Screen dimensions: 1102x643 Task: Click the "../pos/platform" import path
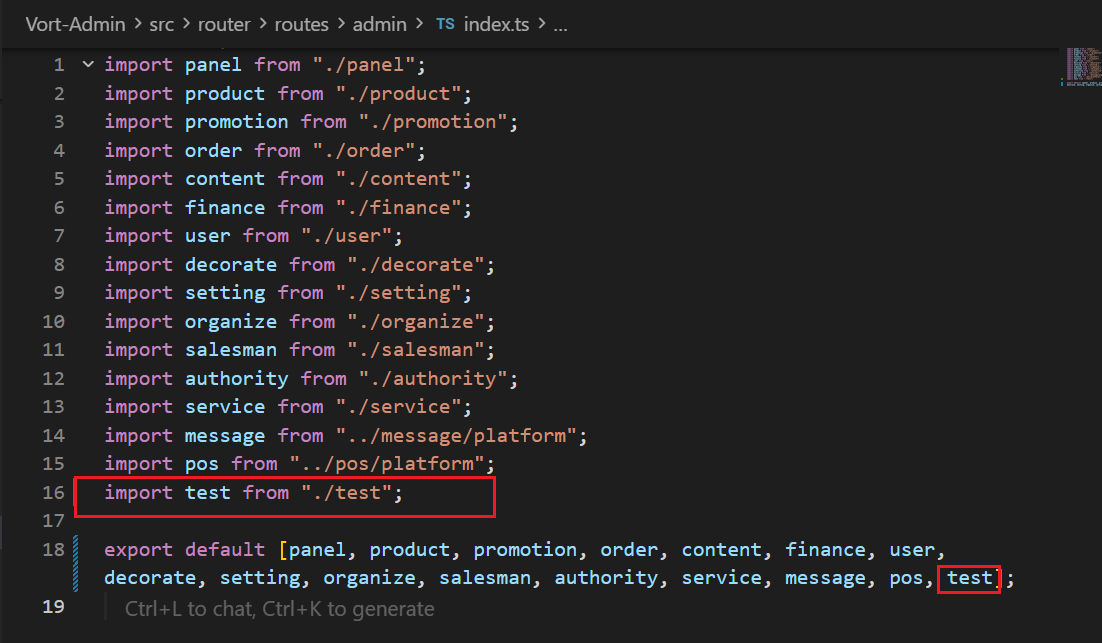coord(392,464)
